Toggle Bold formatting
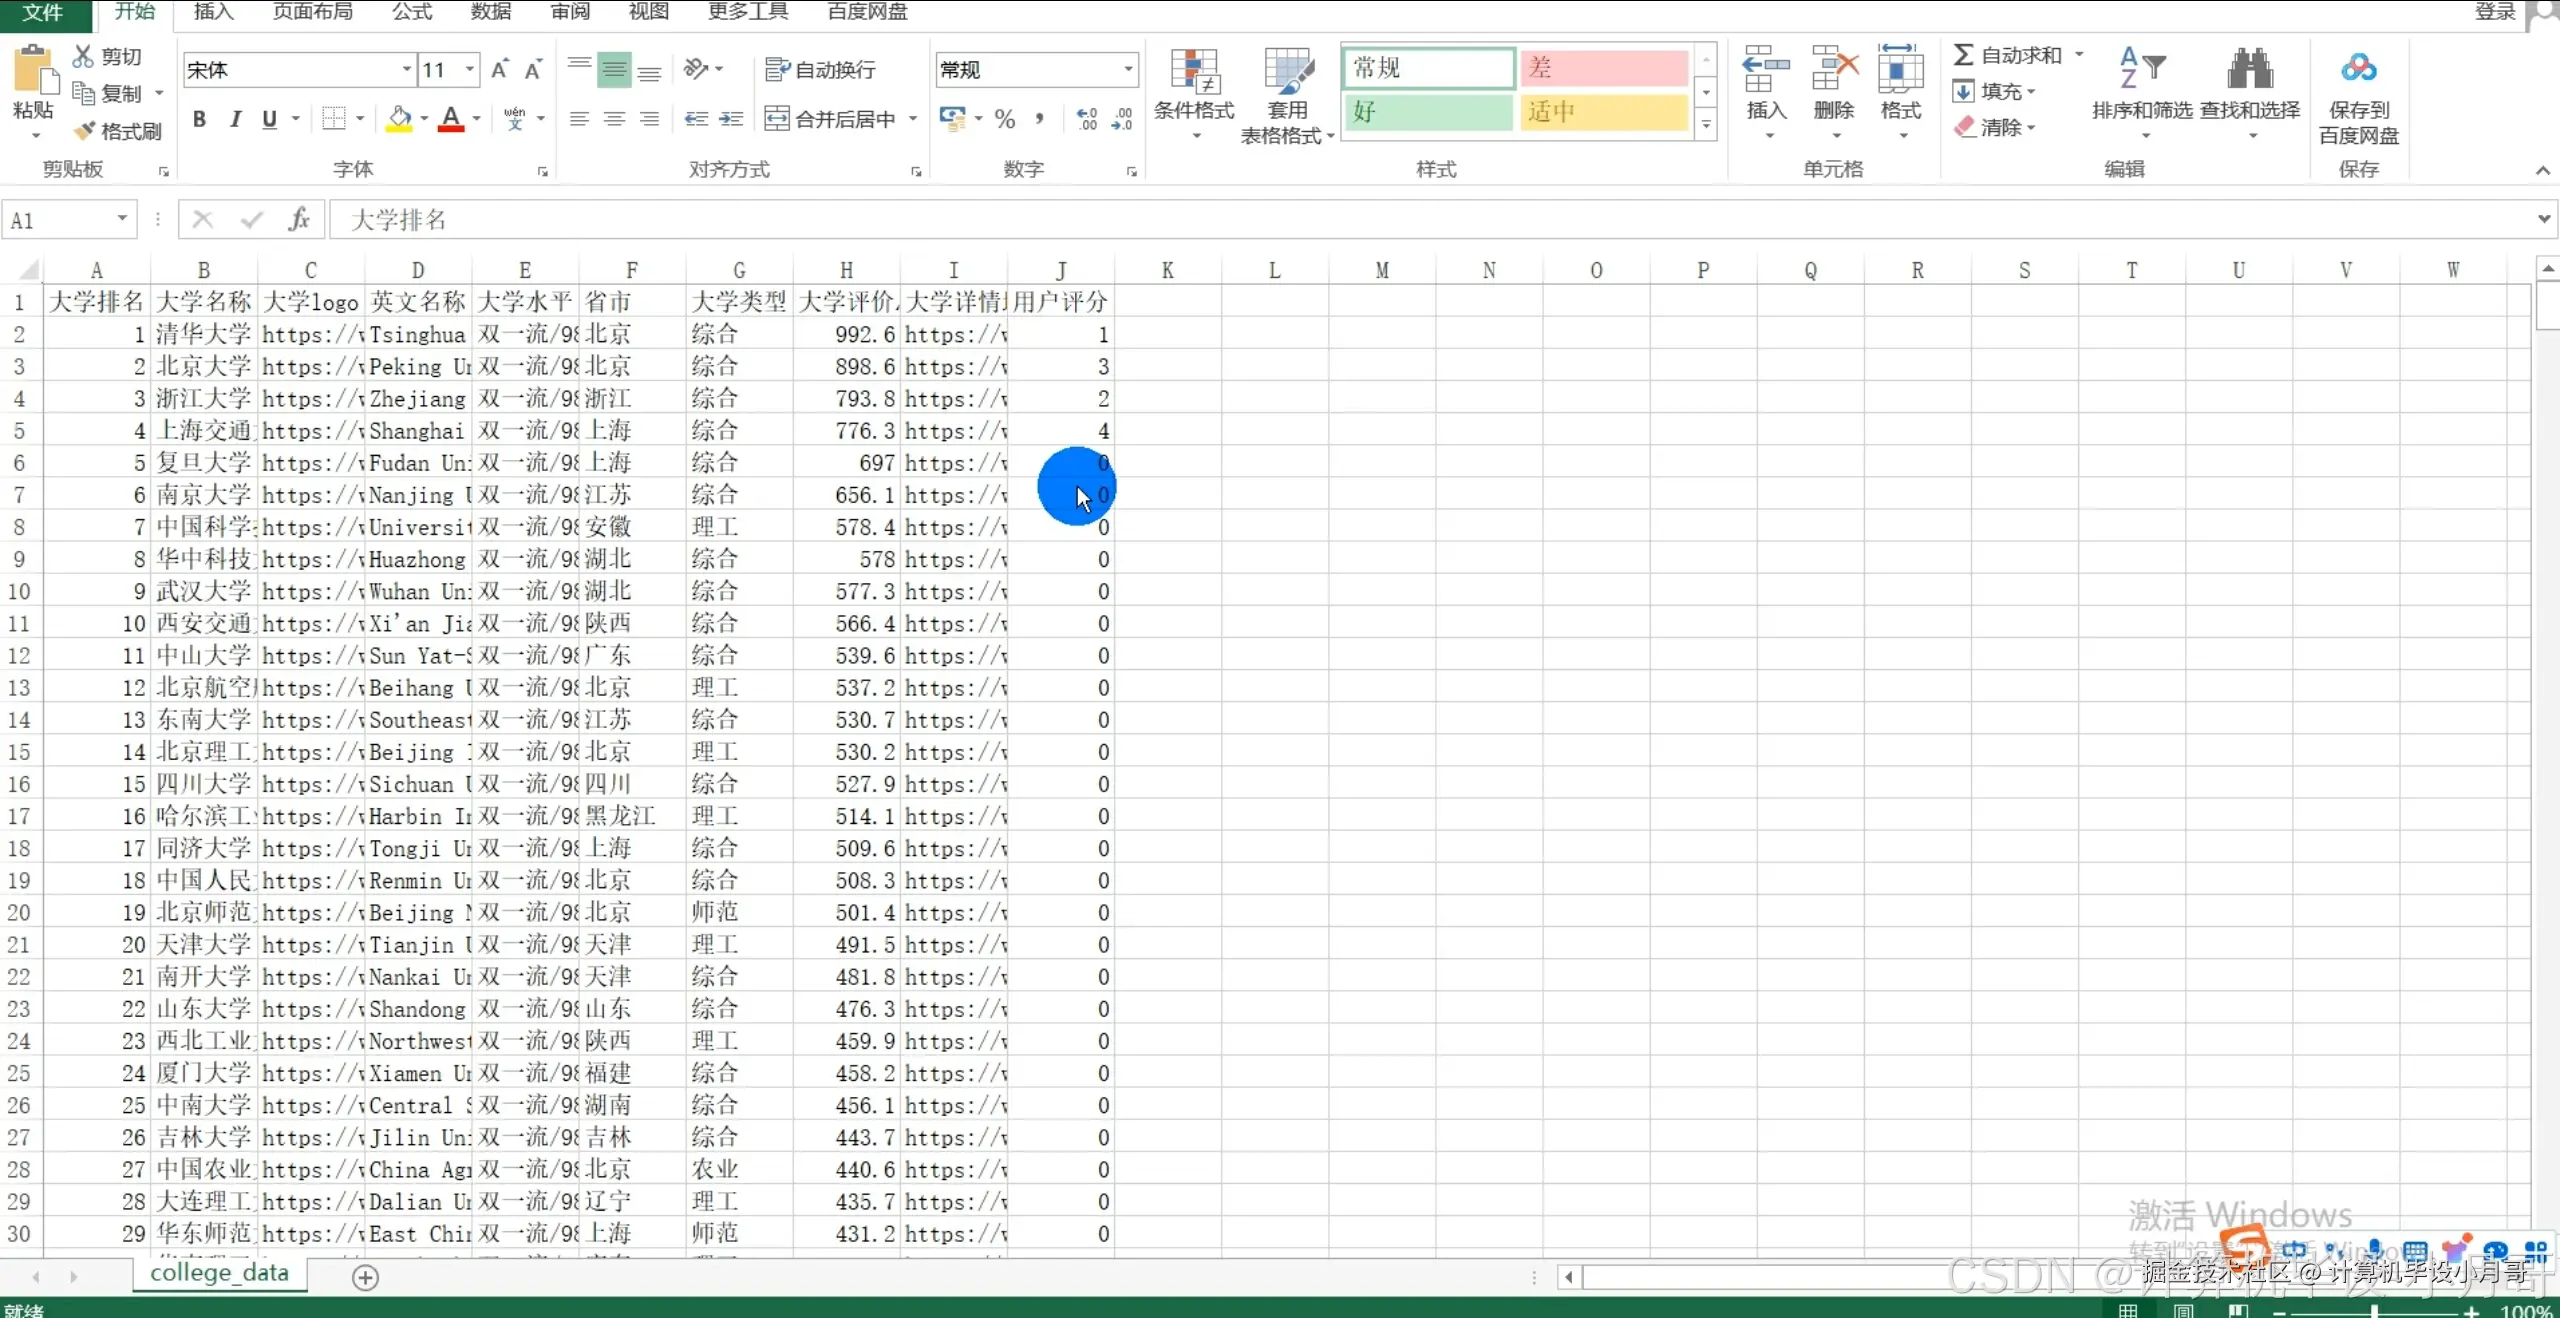 (x=200, y=120)
